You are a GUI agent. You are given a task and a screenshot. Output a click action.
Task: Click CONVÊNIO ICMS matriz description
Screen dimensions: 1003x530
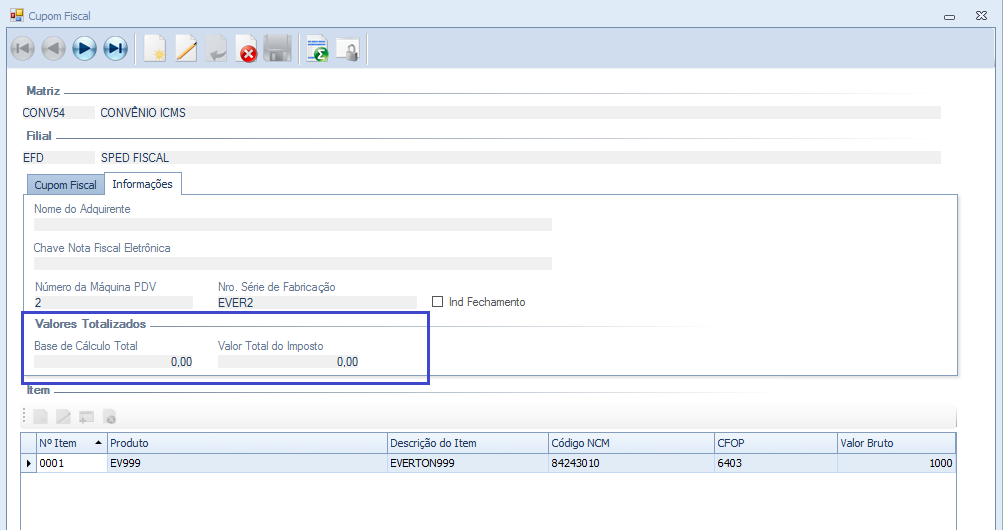(x=520, y=113)
